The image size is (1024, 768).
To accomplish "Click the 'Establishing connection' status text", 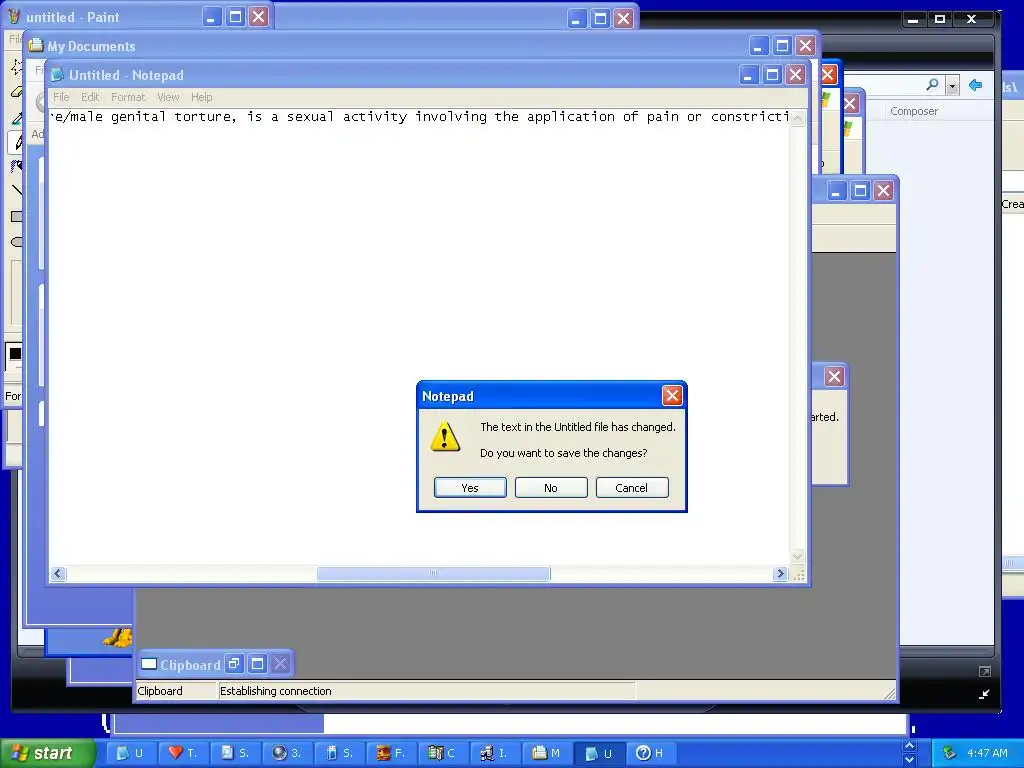I will (x=276, y=691).
